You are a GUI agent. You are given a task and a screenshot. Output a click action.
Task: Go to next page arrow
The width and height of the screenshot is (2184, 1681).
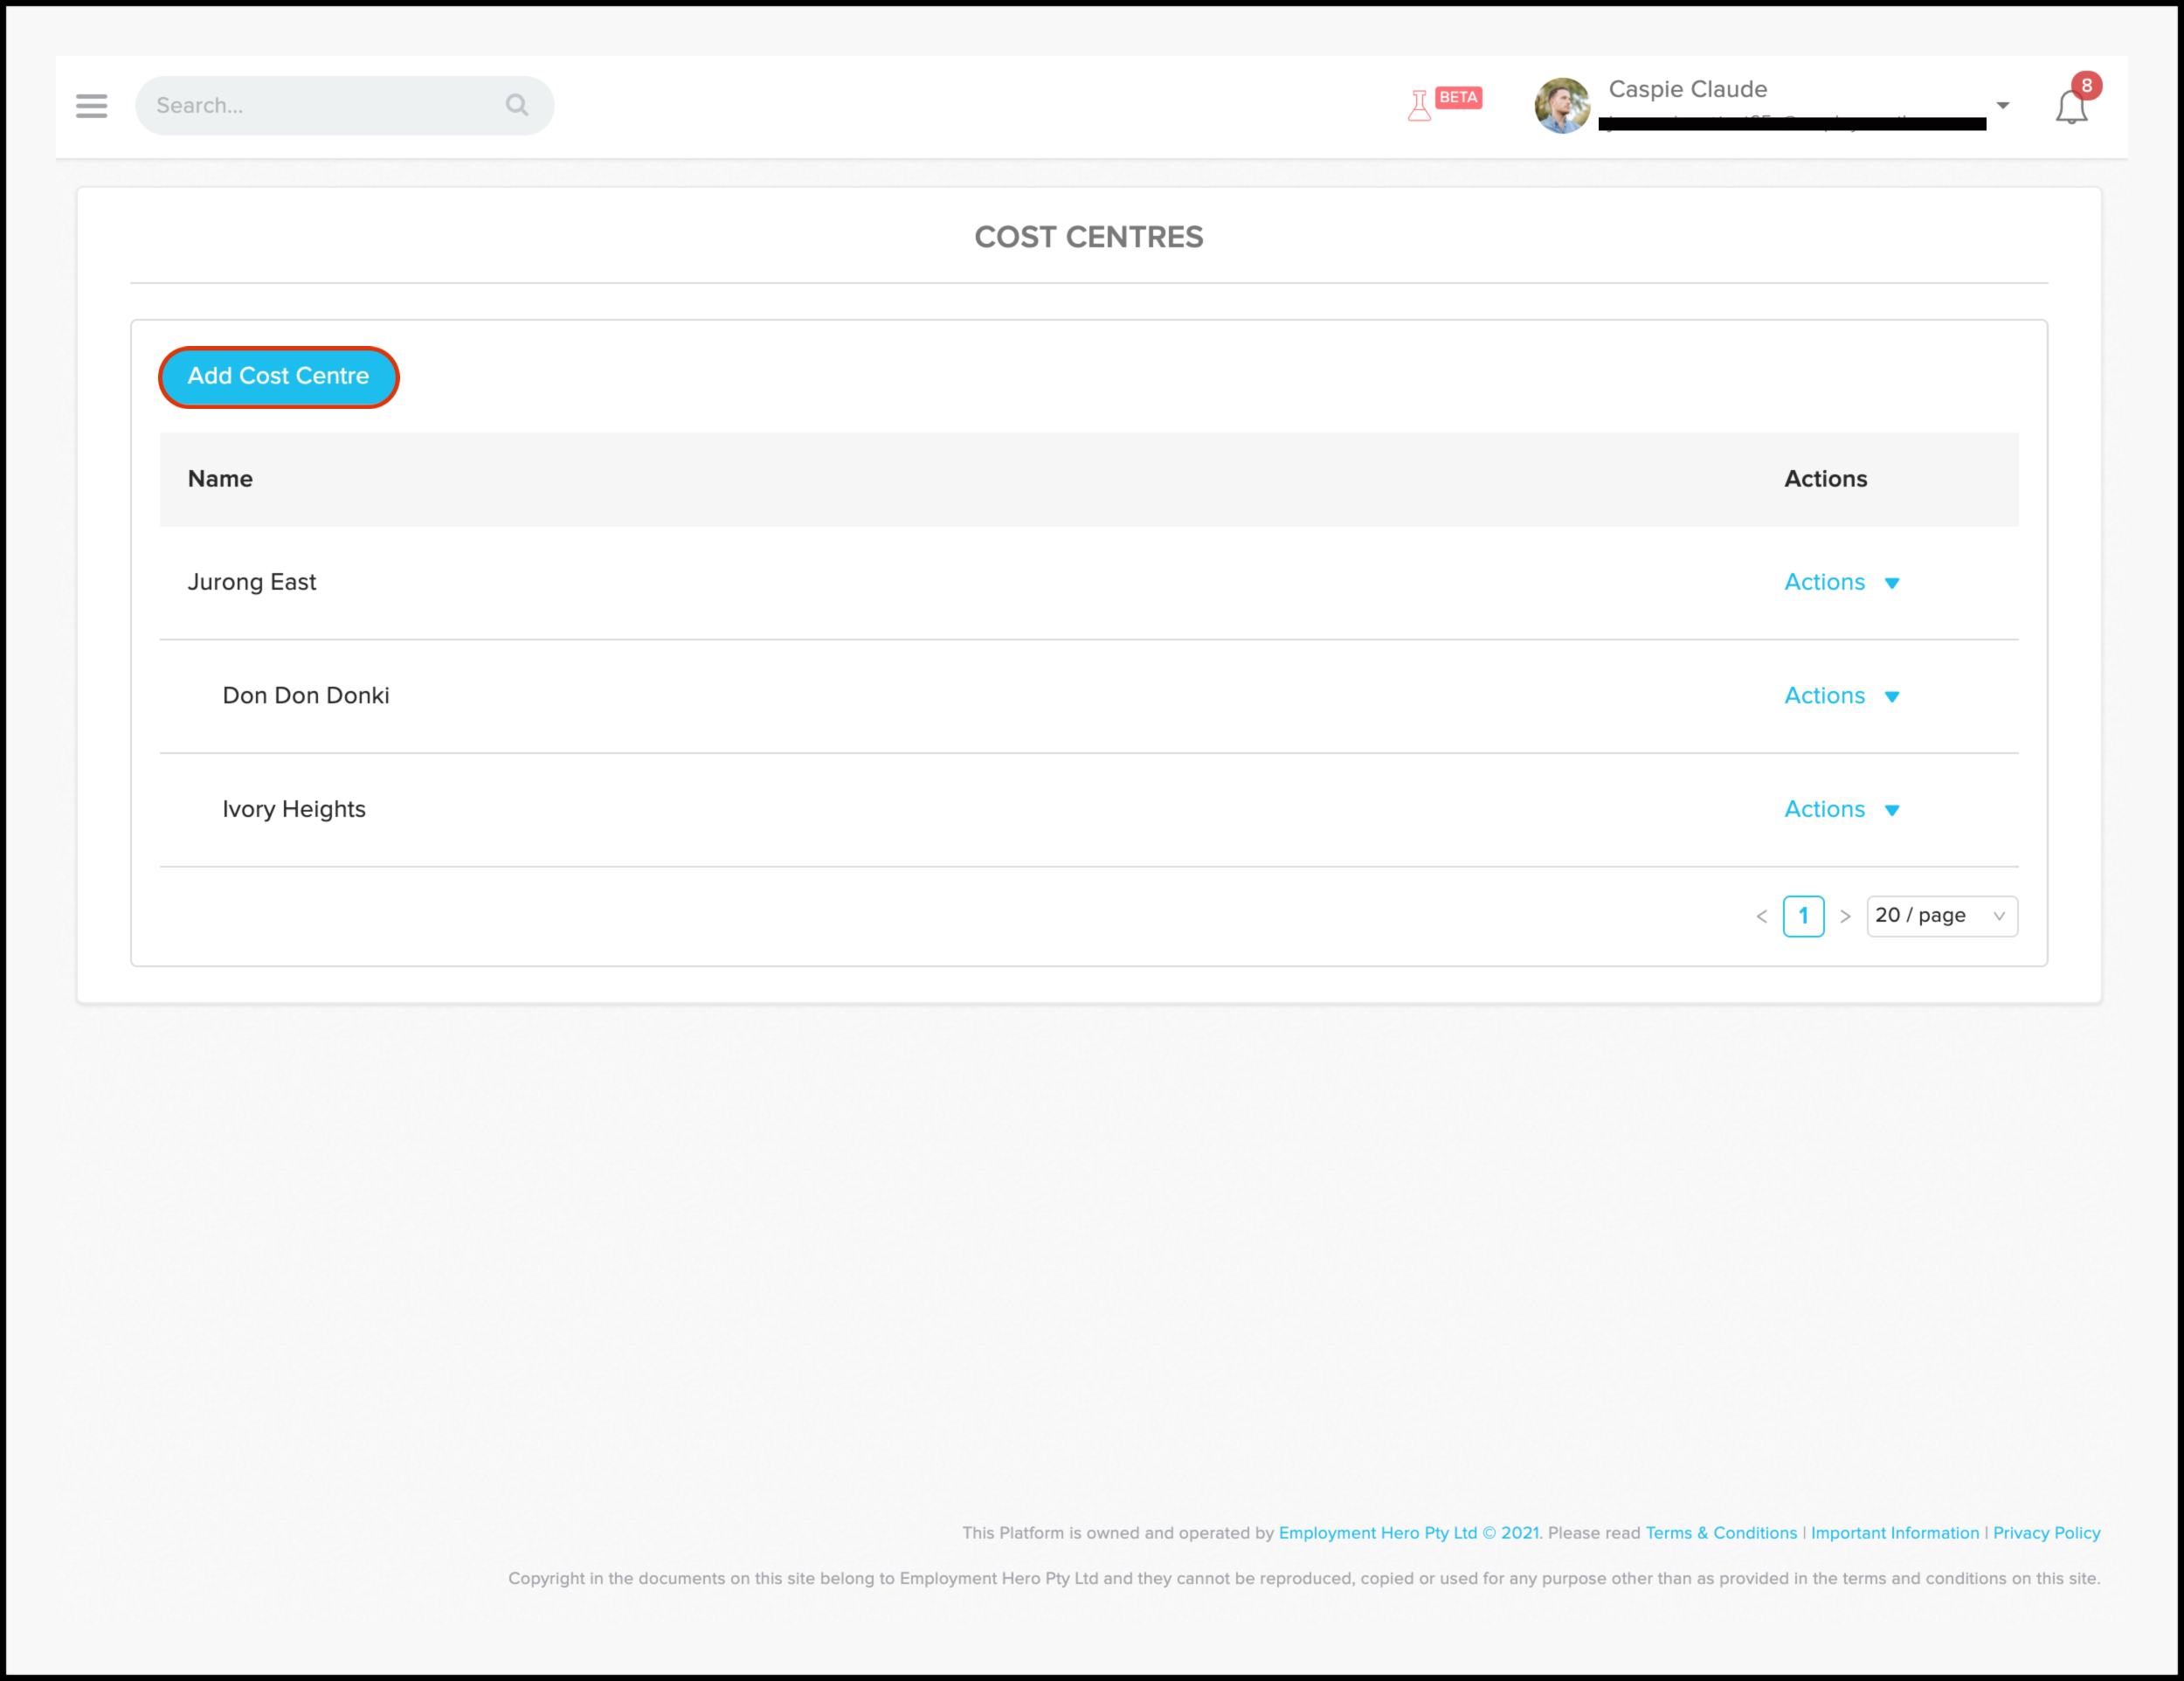coord(1845,916)
